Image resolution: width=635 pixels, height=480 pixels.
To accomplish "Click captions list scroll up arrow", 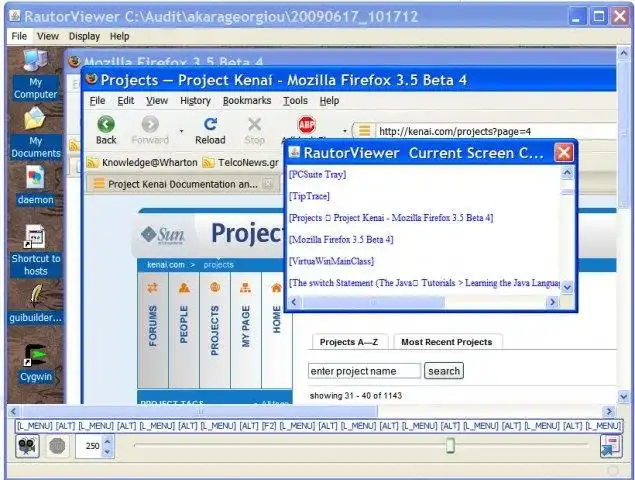I will (x=567, y=173).
